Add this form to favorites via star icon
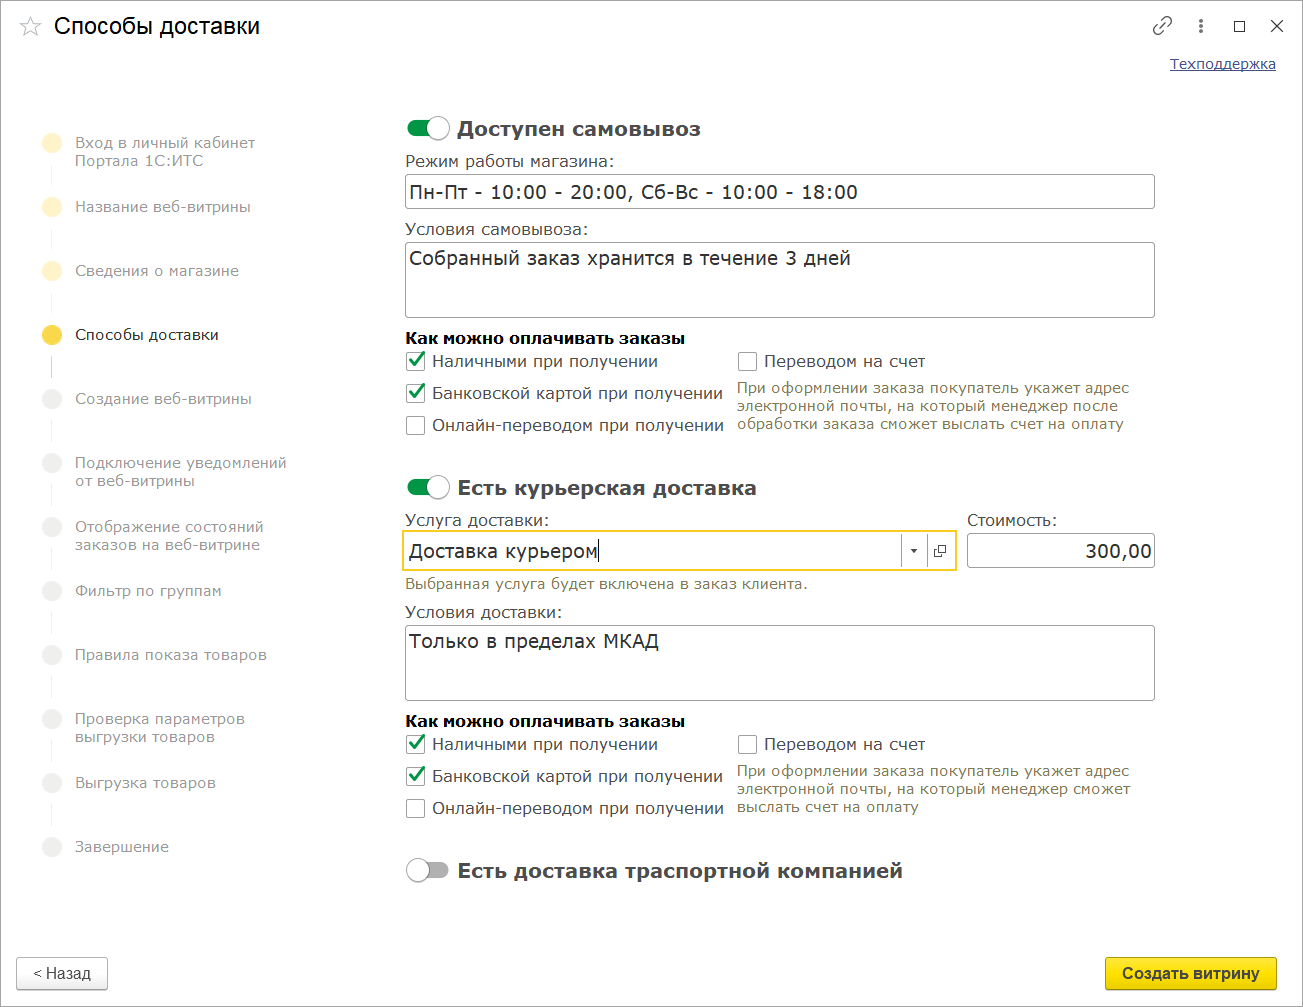This screenshot has width=1303, height=1007. point(30,27)
